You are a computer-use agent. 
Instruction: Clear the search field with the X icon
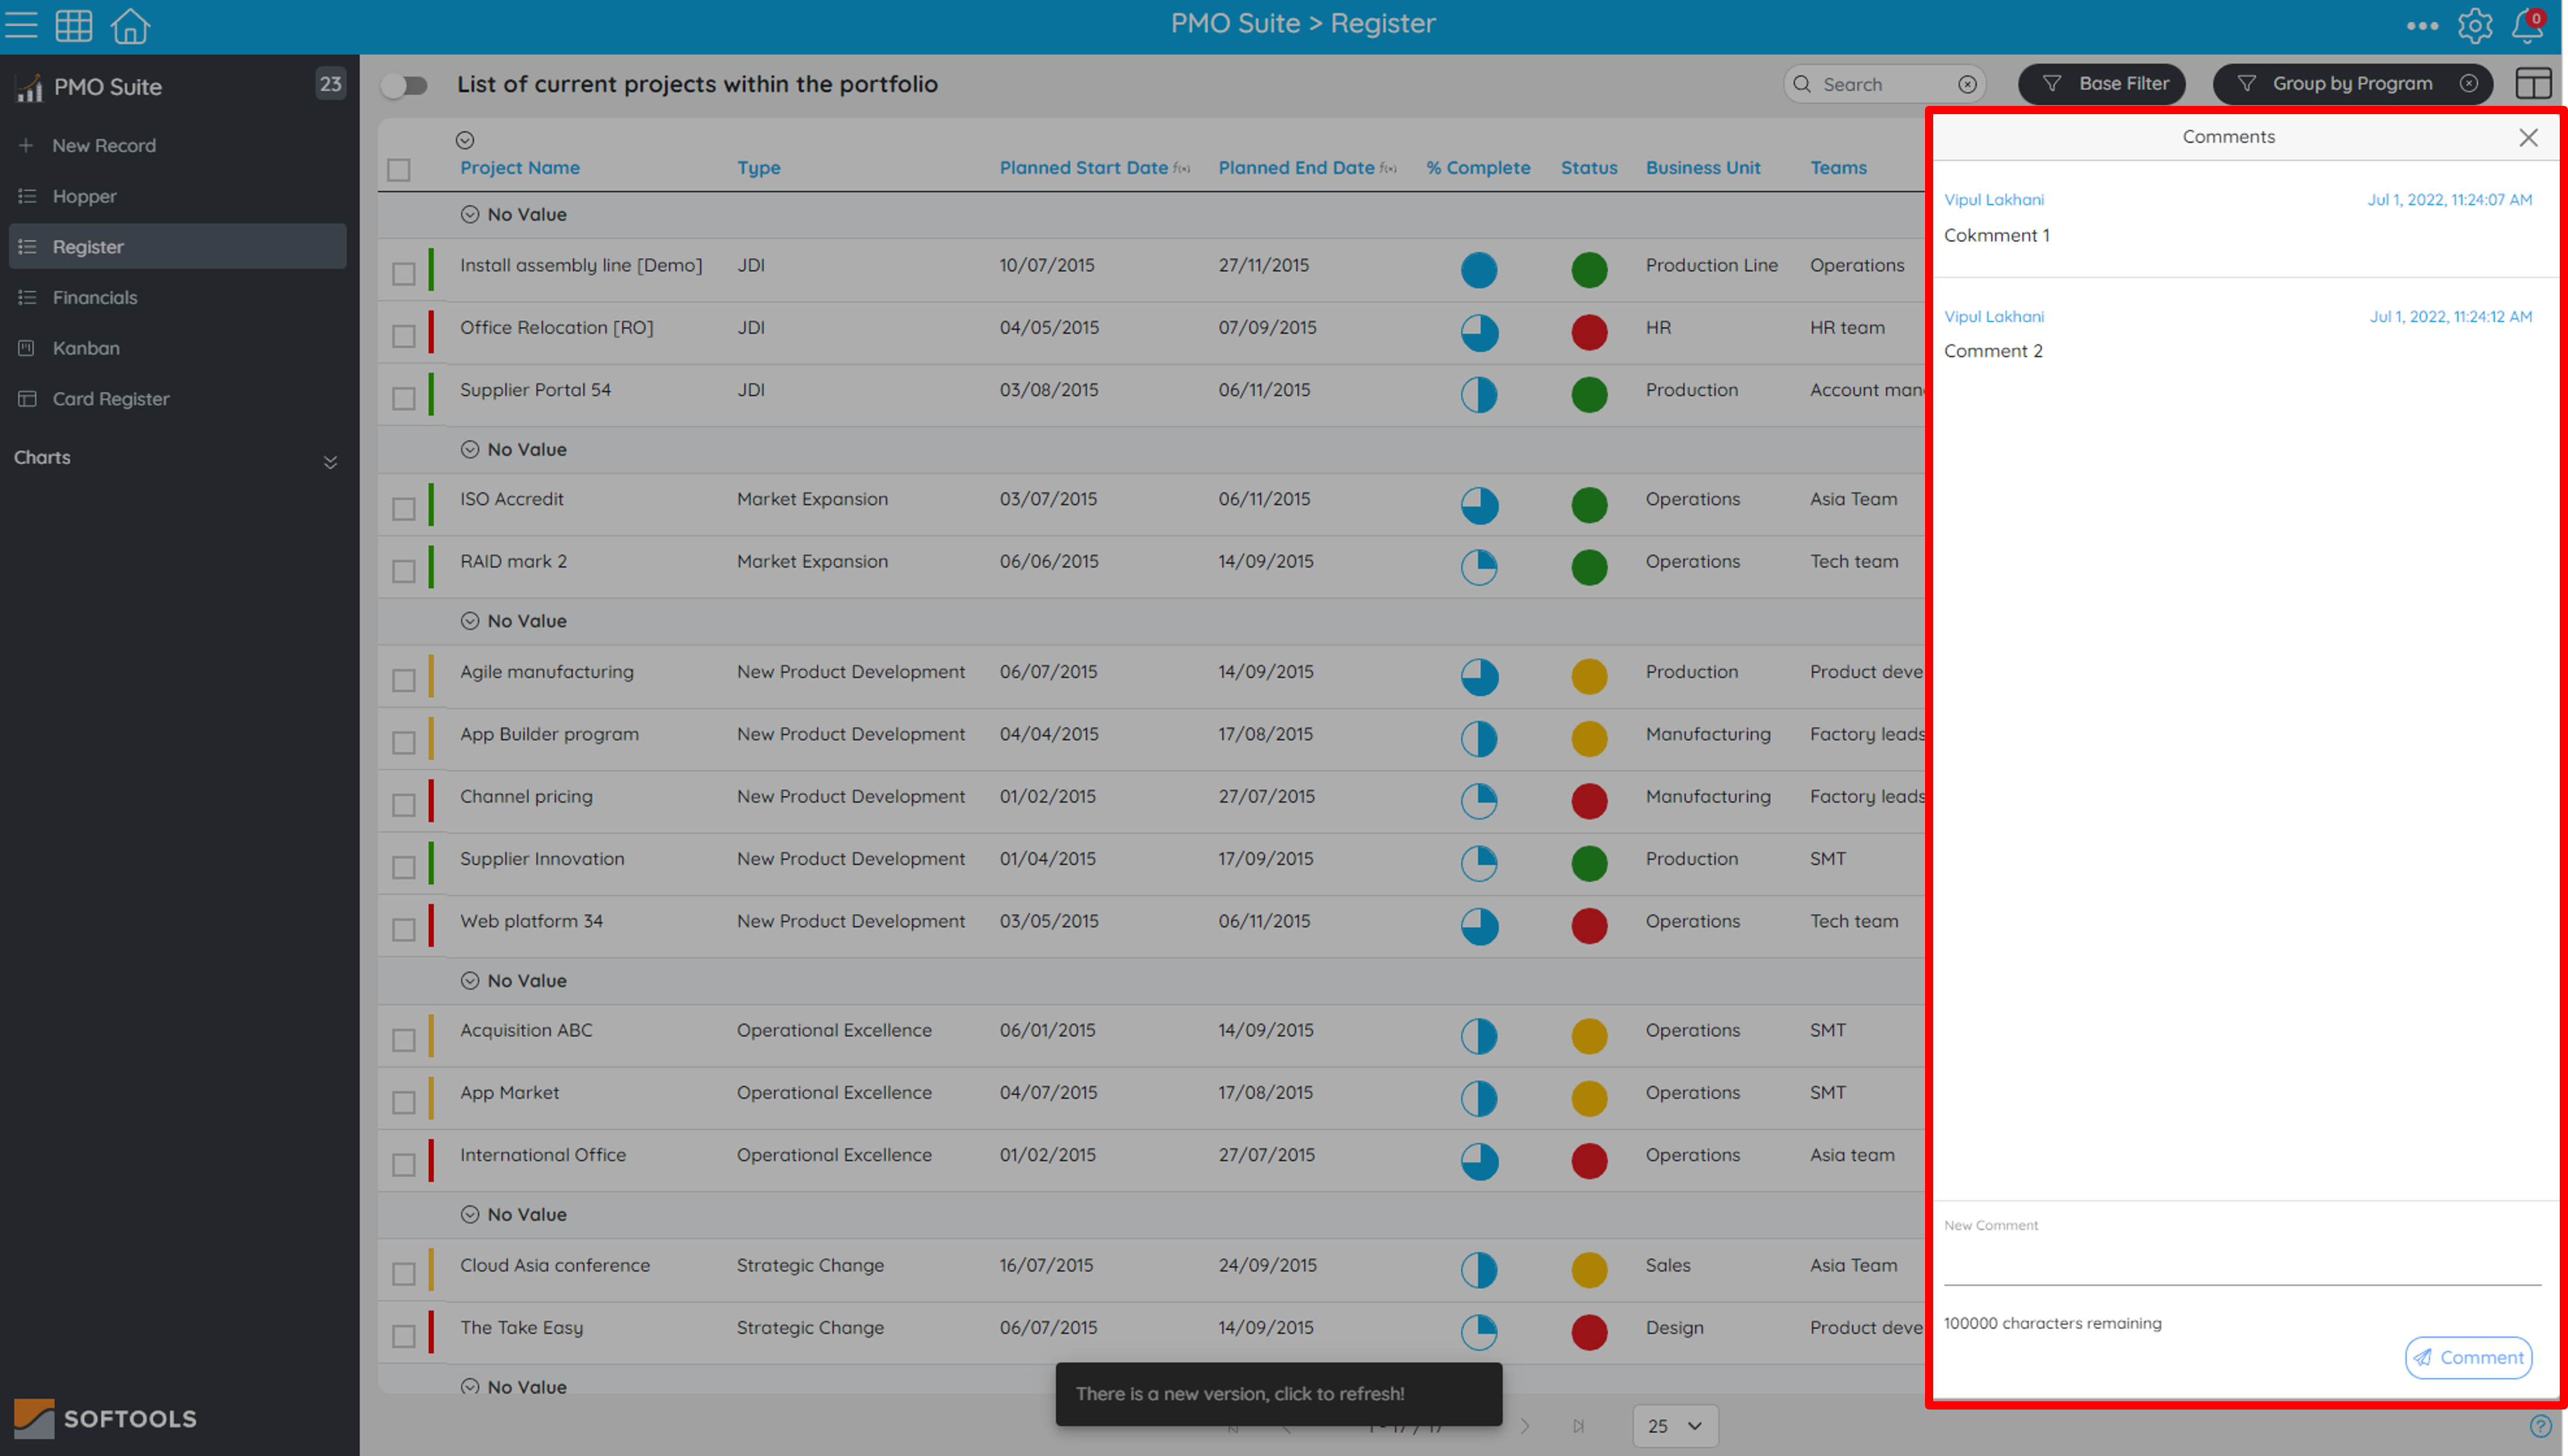[x=1967, y=84]
